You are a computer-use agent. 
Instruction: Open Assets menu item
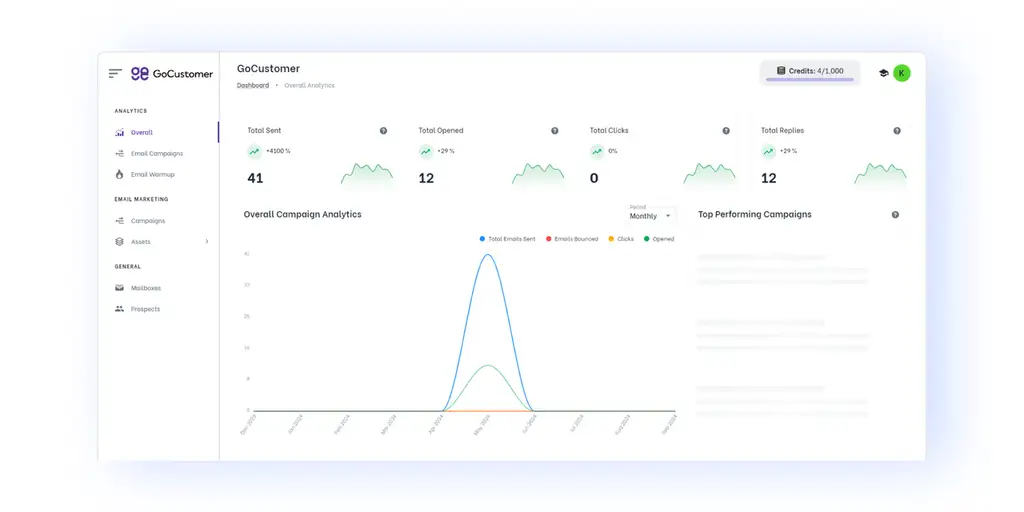pos(140,242)
